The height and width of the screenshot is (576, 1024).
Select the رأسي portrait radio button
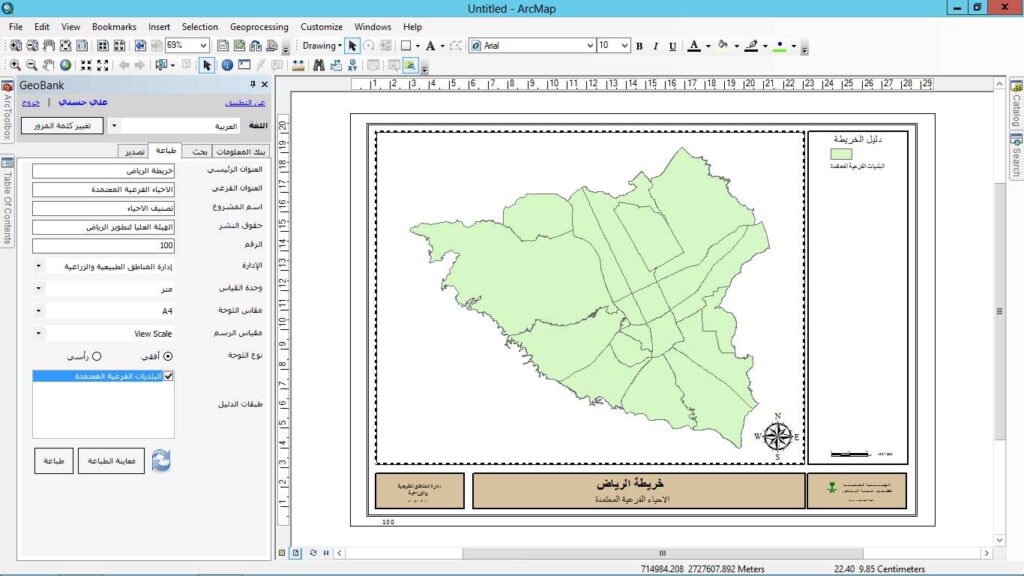(x=97, y=356)
